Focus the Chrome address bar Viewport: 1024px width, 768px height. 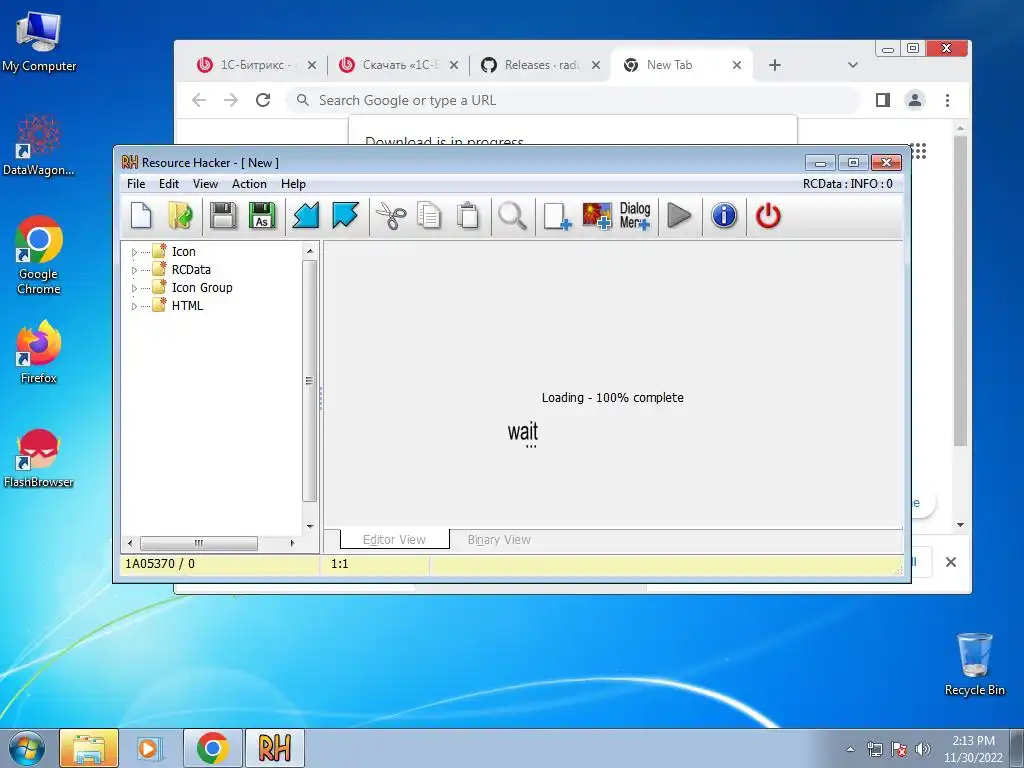pyautogui.click(x=572, y=100)
